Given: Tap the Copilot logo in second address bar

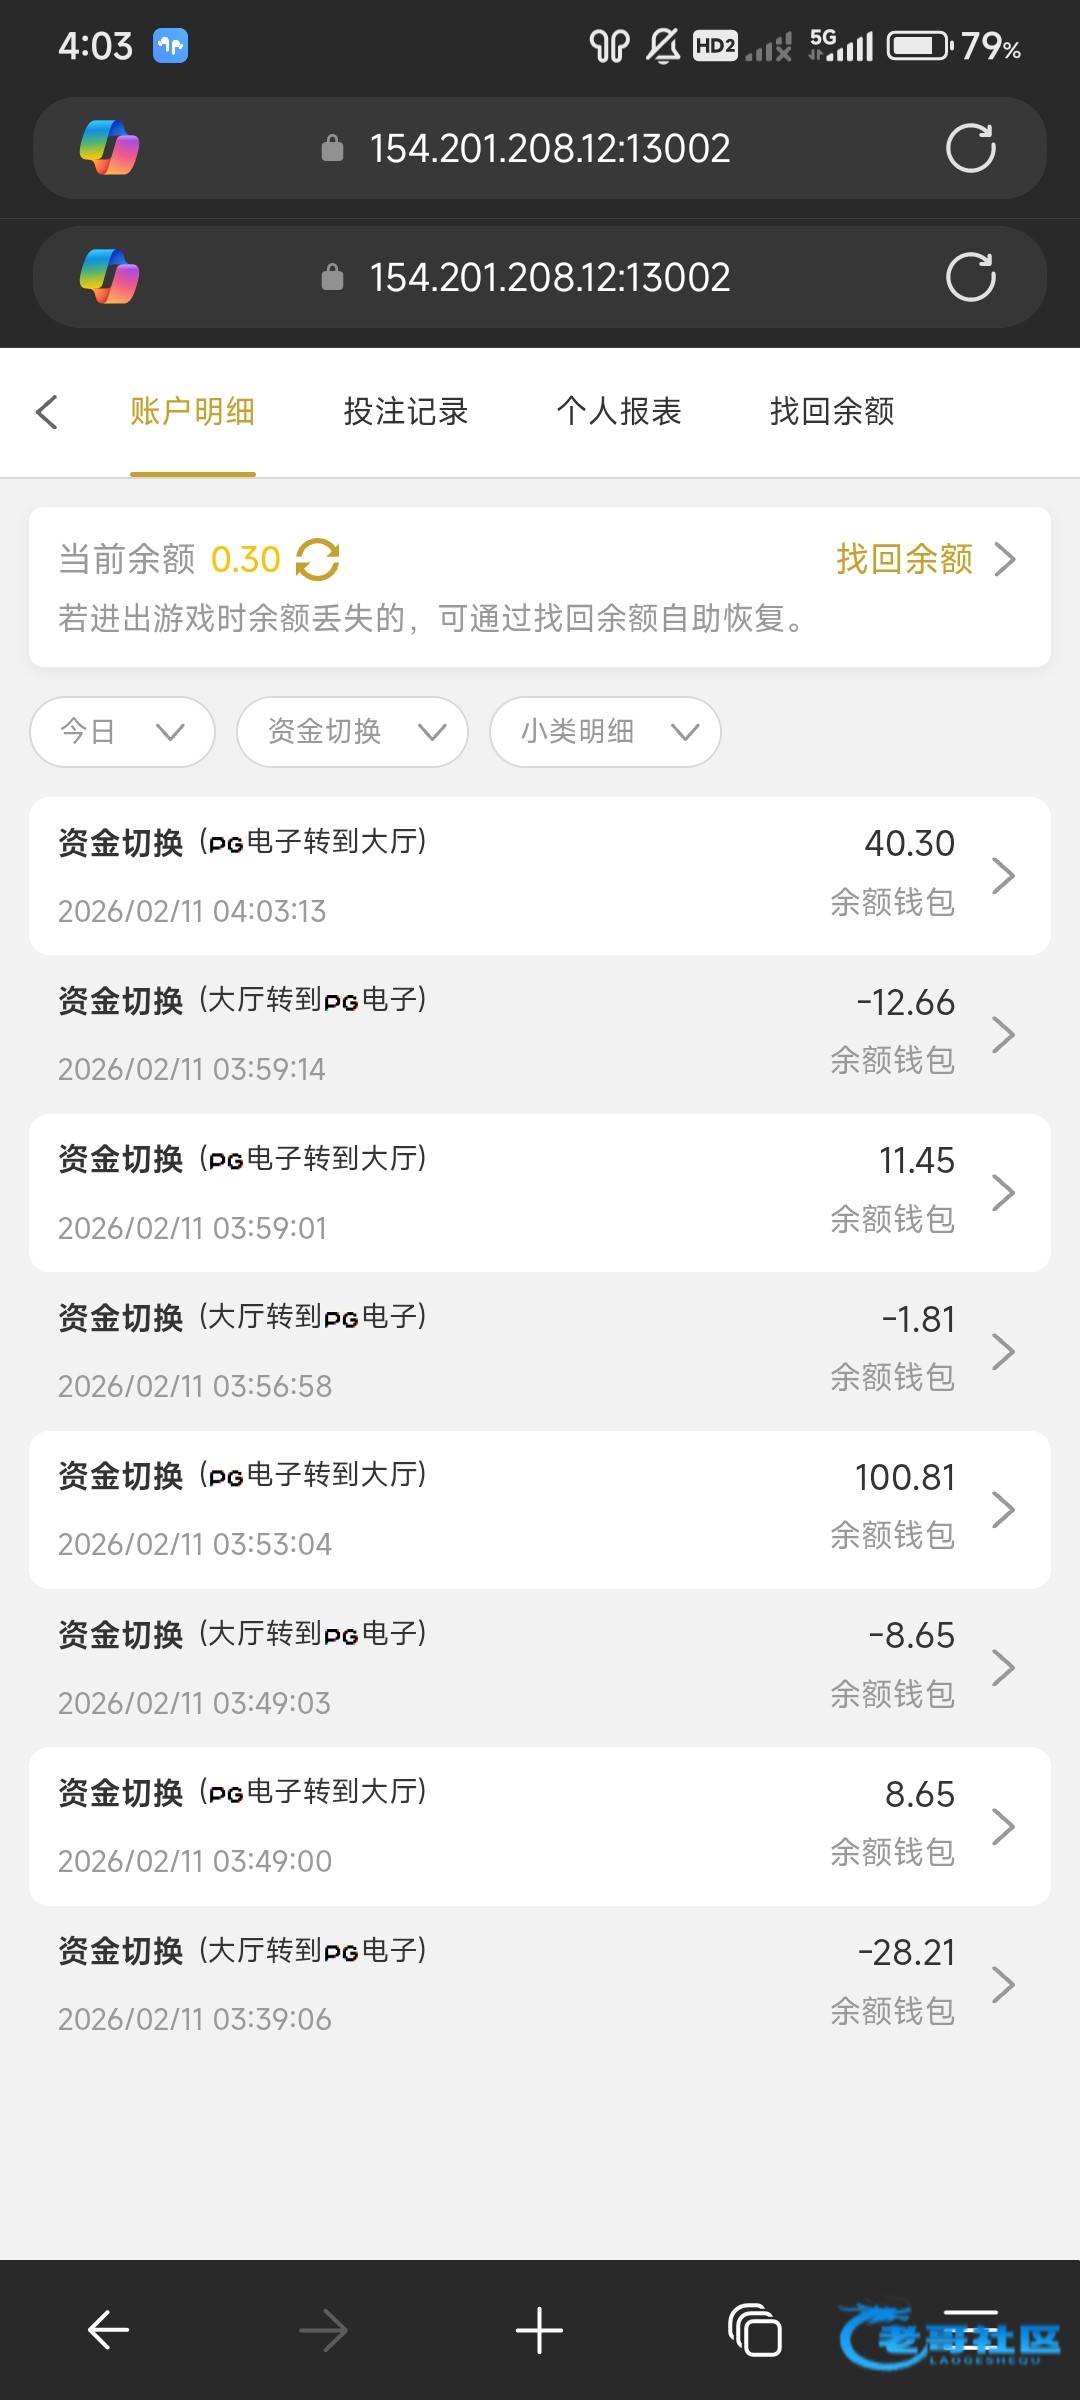Looking at the screenshot, I should (109, 277).
